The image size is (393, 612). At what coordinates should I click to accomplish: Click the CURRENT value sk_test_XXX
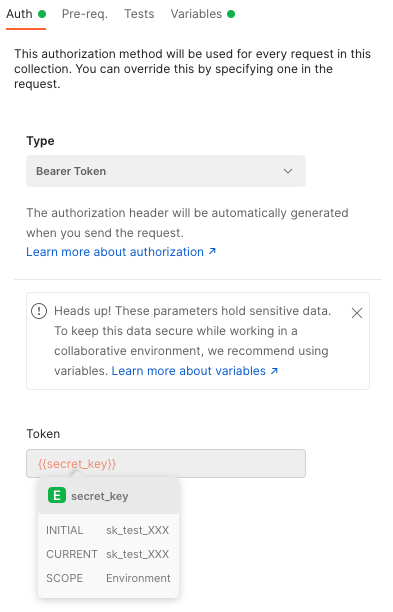point(137,554)
